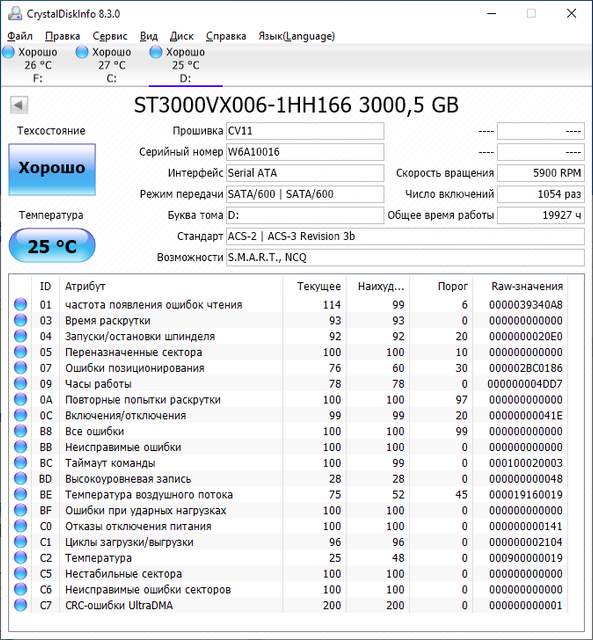Image resolution: width=593 pixels, height=640 pixels.
Task: Click status orb of attribute C7 CRC errors
Action: pos(20,605)
